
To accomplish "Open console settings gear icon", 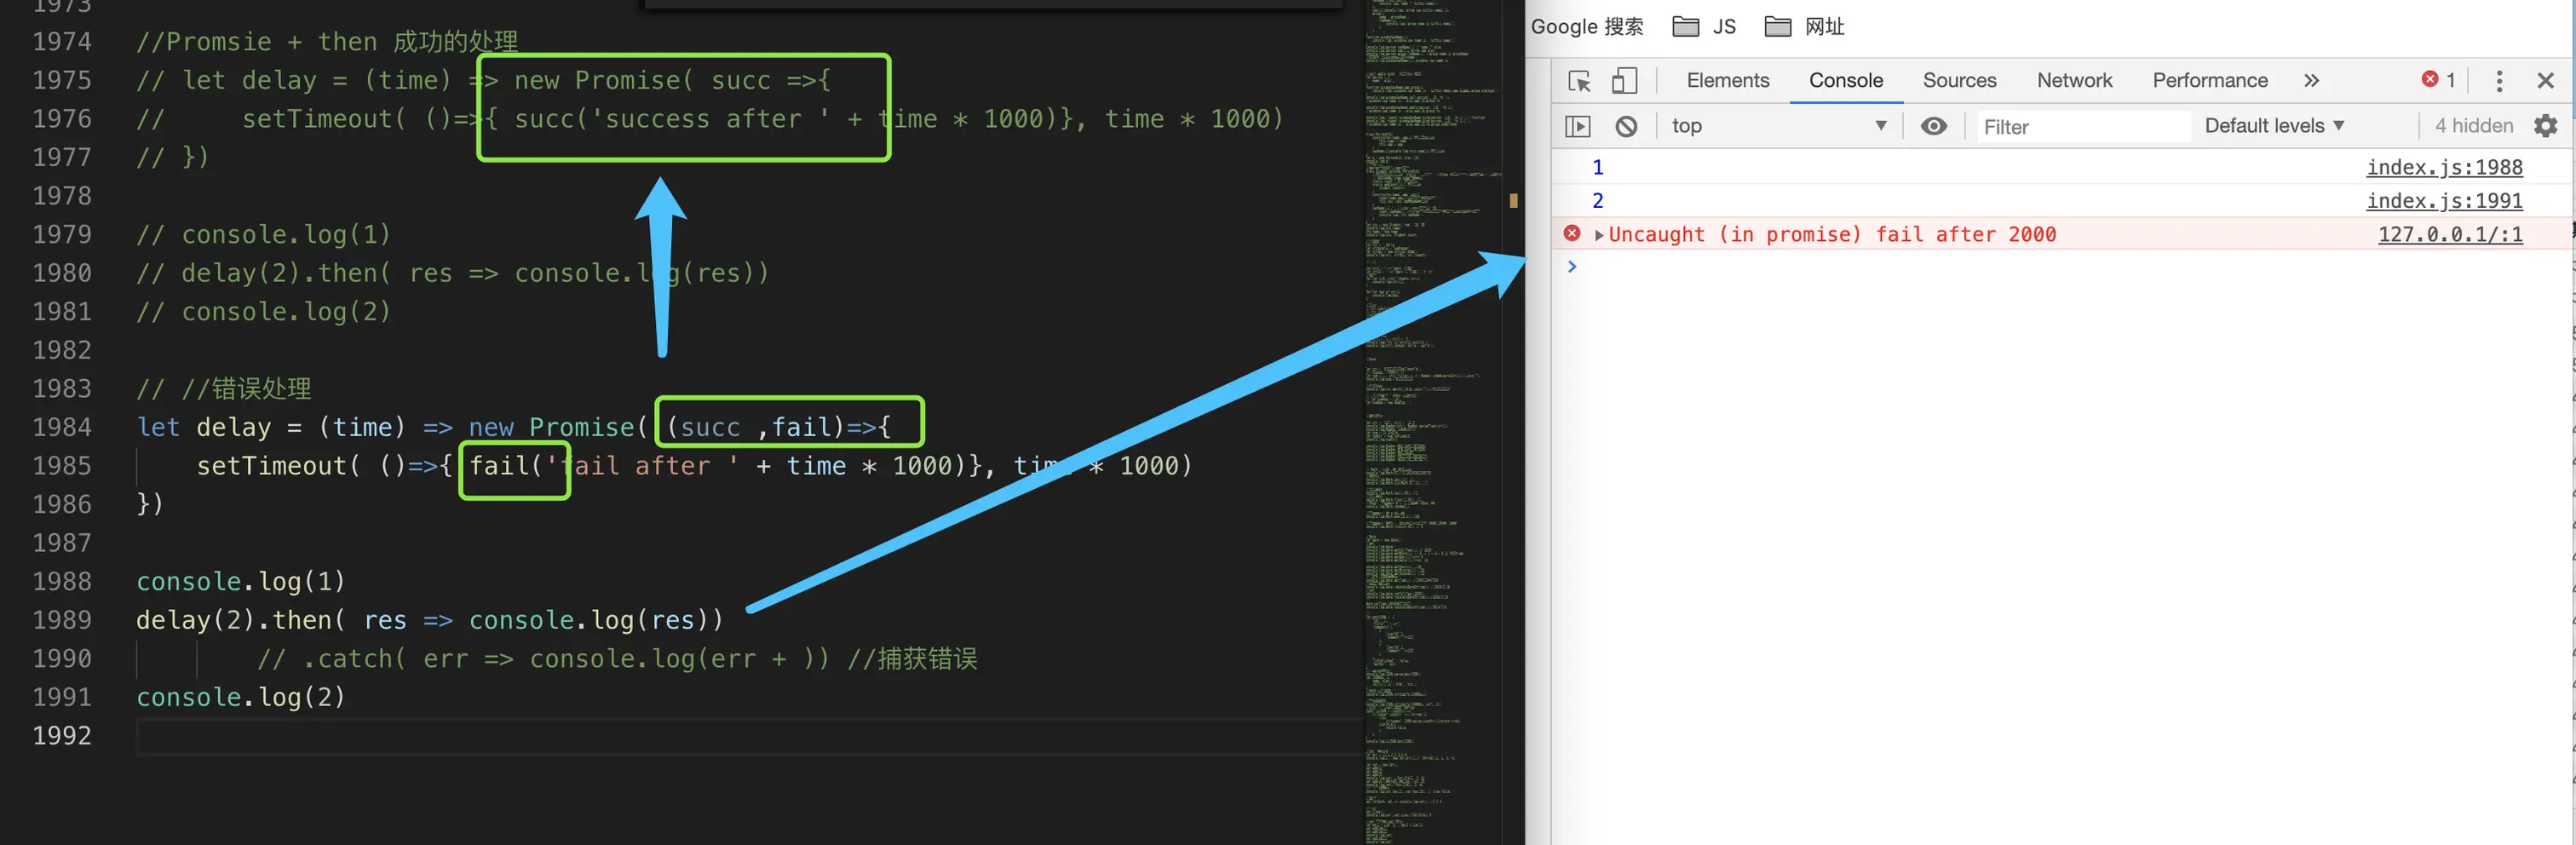I will (2545, 126).
